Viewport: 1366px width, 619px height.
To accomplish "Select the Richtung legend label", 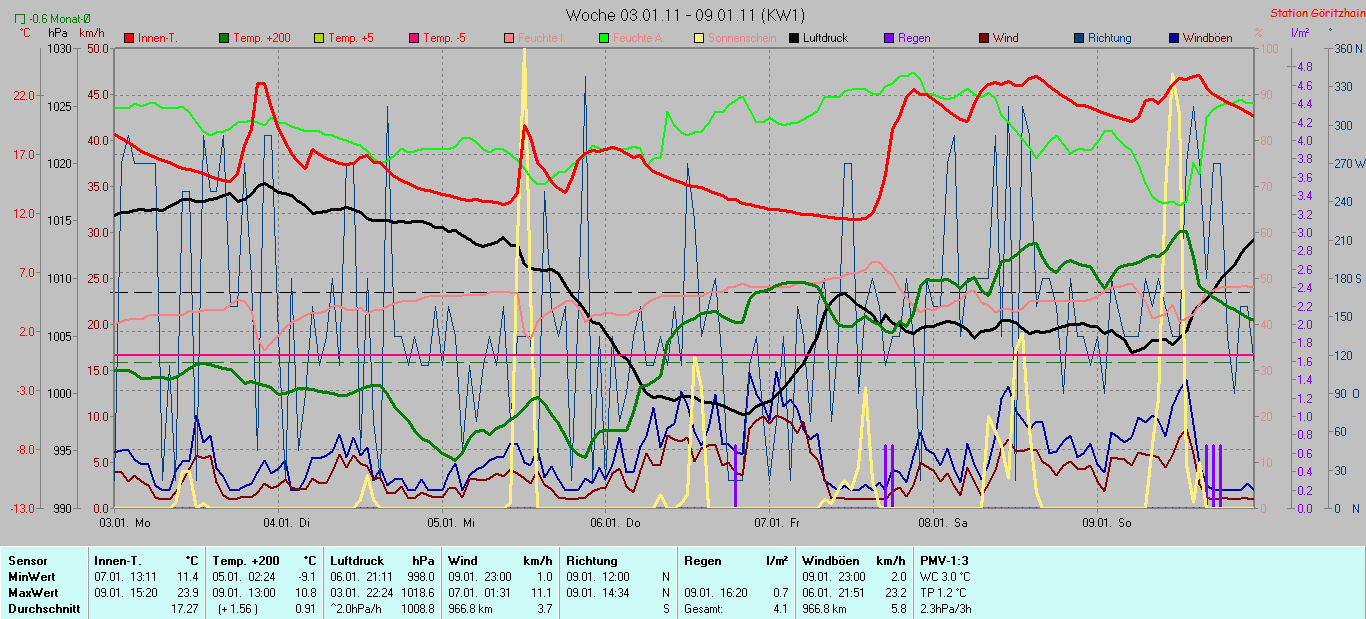I will click(1110, 38).
